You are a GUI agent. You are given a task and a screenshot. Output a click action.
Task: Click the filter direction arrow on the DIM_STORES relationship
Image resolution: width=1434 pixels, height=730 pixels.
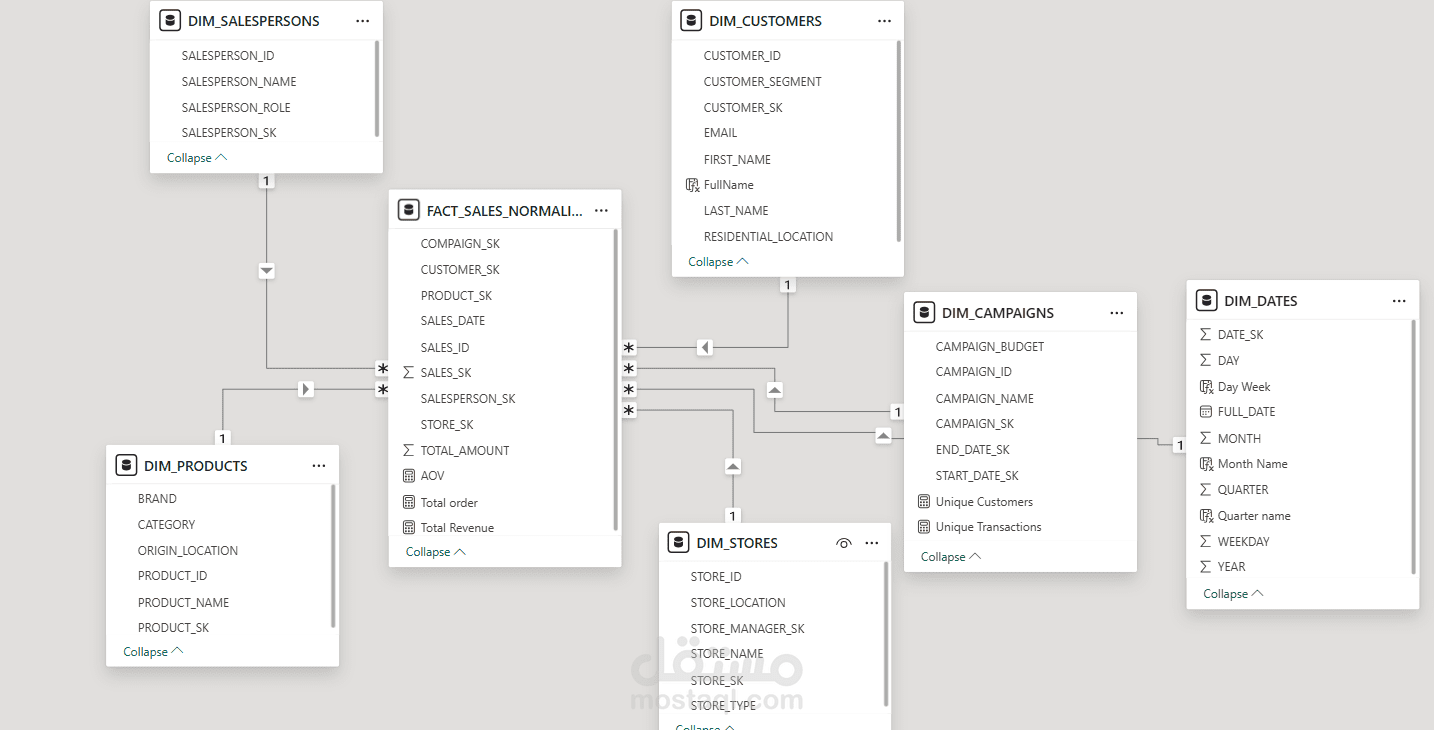[x=733, y=466]
